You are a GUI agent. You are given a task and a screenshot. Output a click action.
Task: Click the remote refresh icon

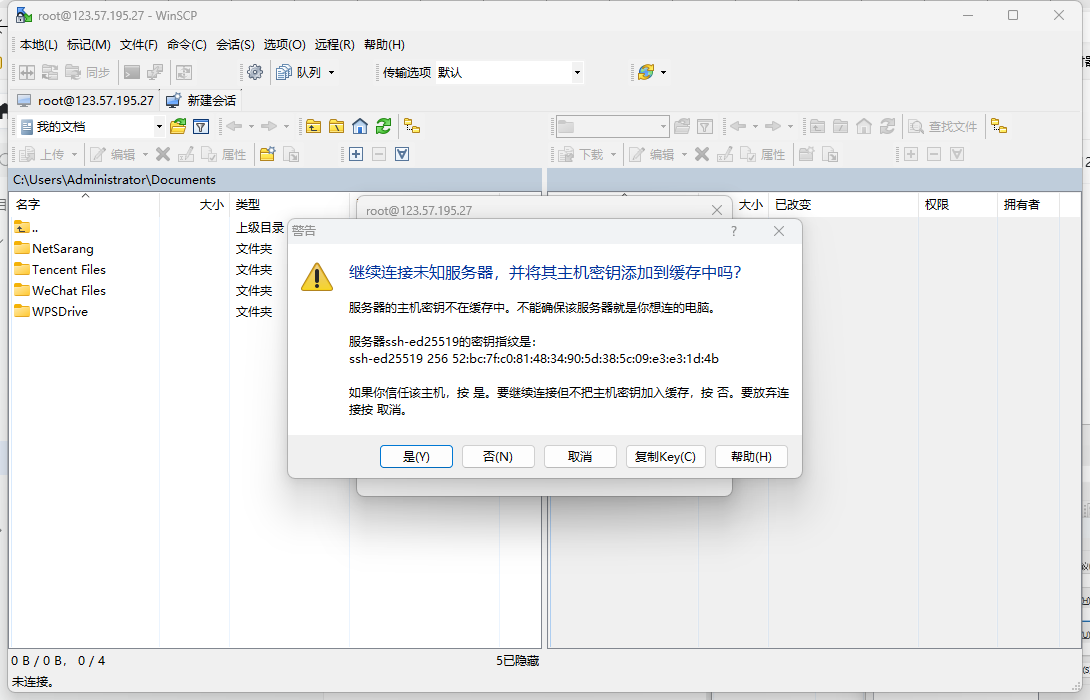click(x=887, y=127)
